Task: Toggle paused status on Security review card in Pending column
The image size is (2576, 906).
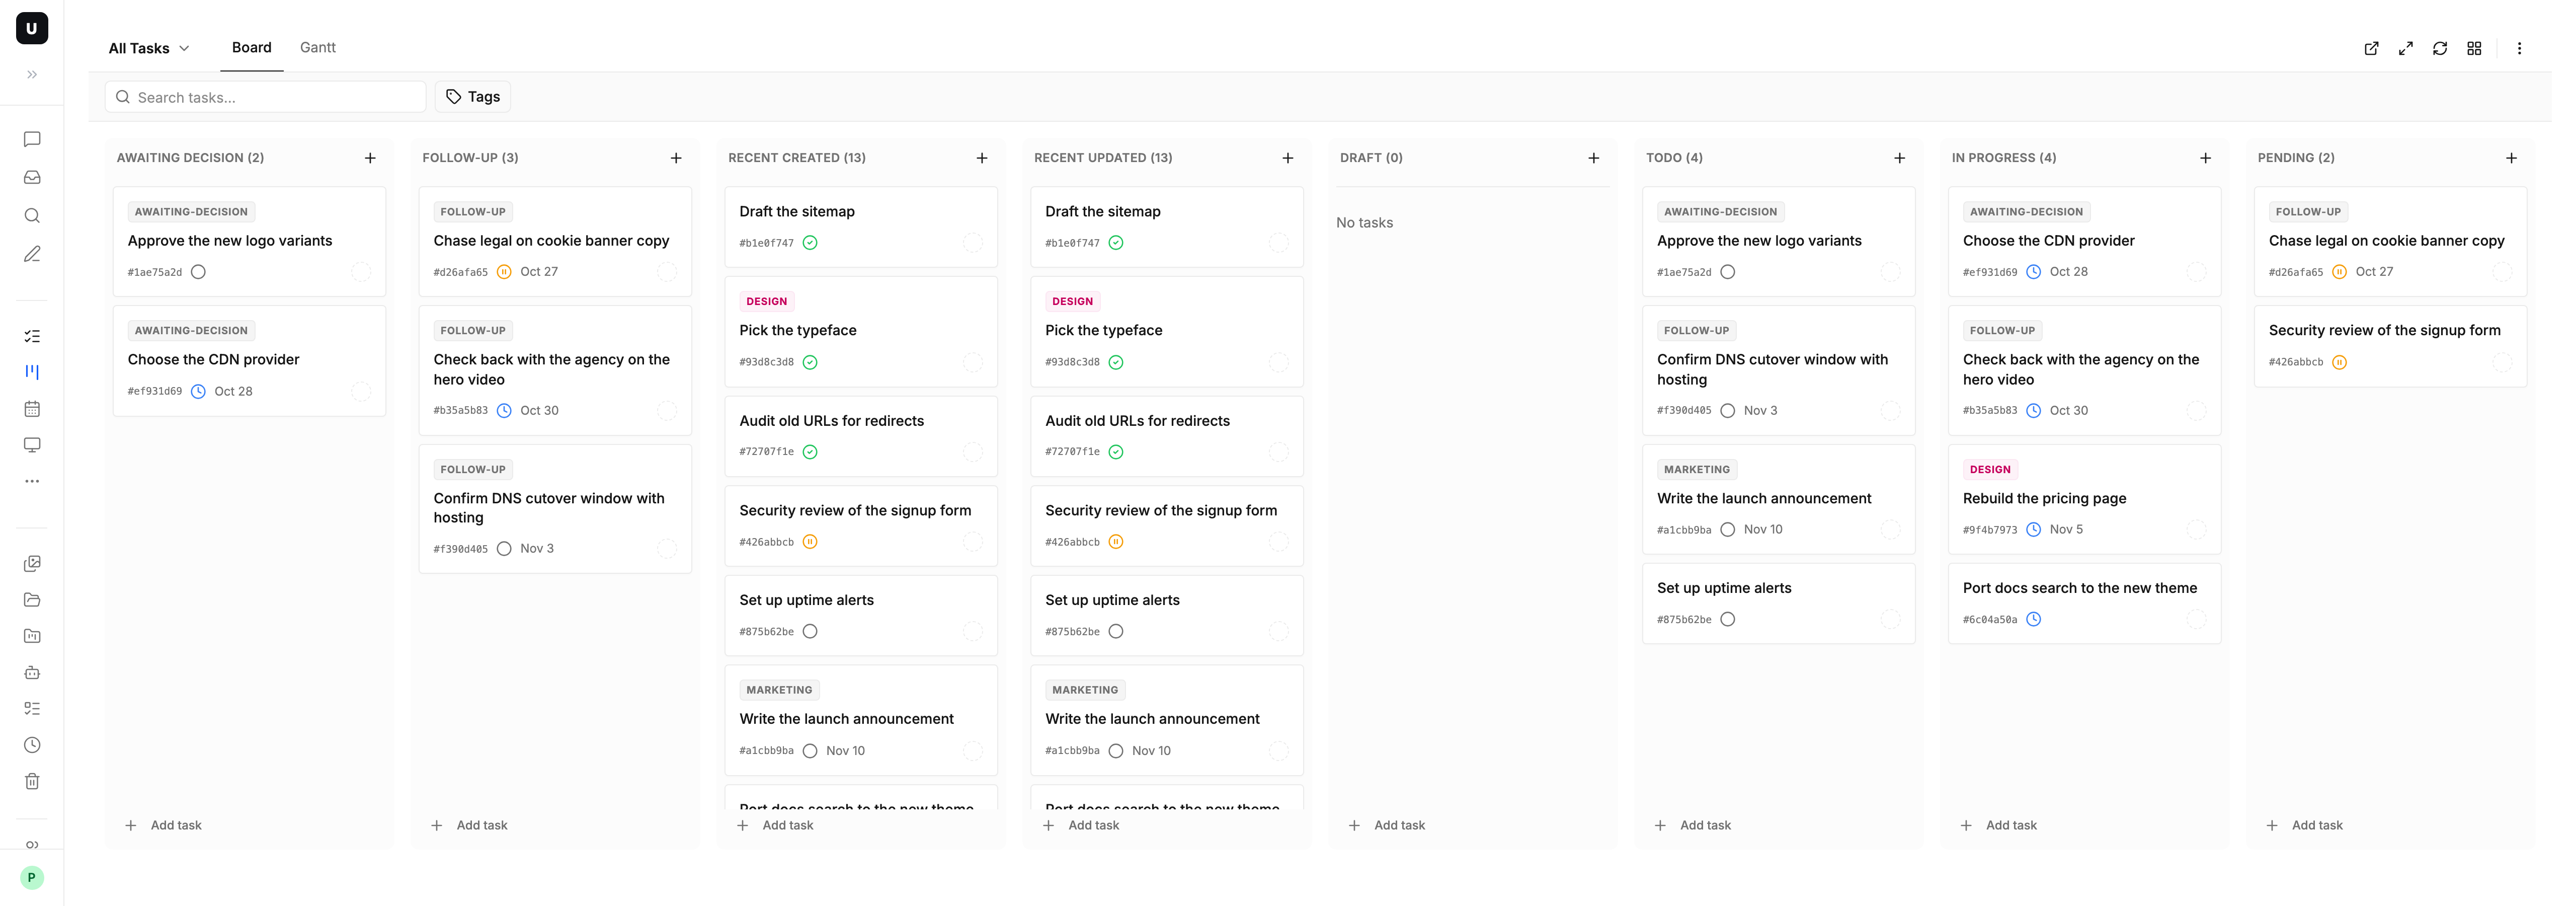Action: coord(2339,362)
